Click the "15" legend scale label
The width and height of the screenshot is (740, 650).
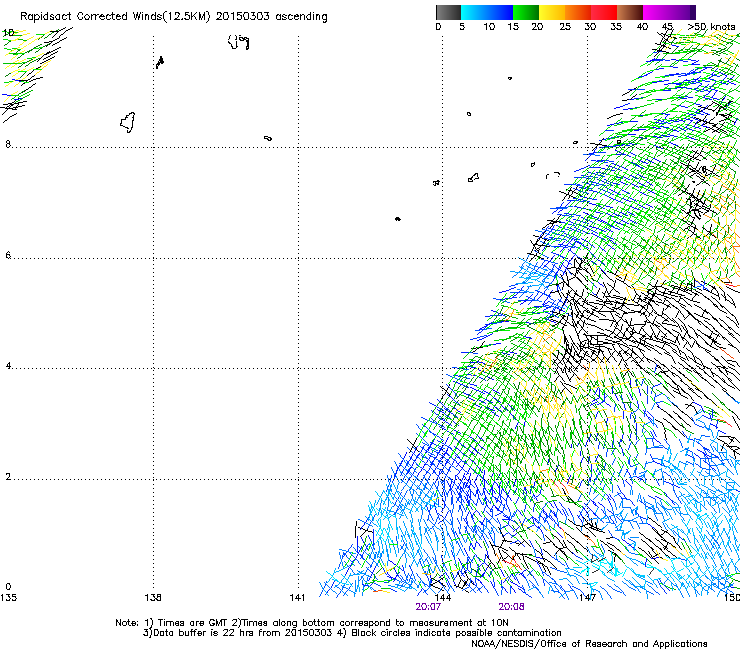(x=513, y=27)
